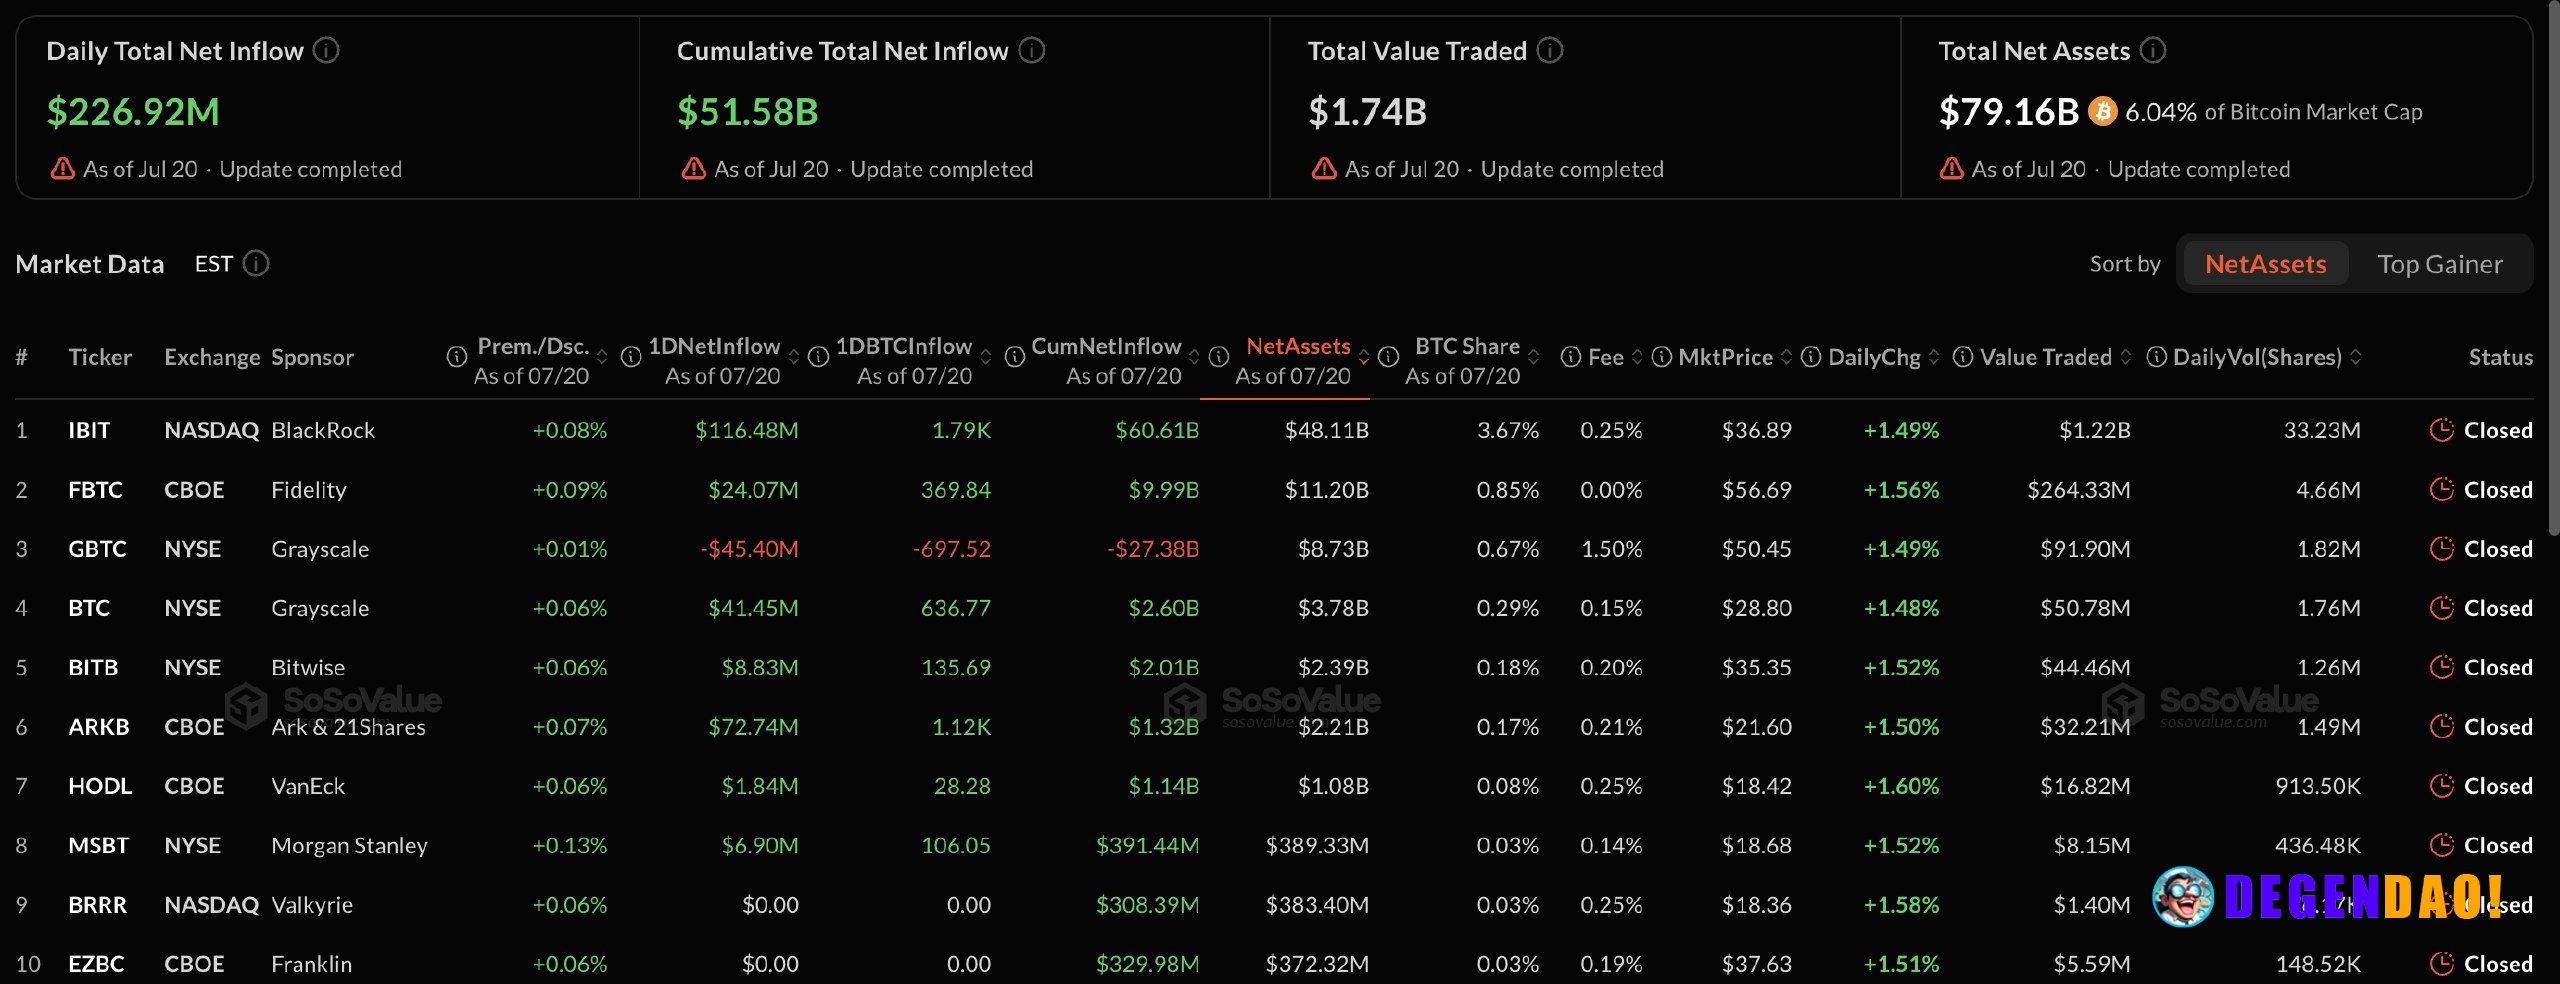Click the EST timezone info icon
This screenshot has width=2560, height=984.
tap(256, 263)
